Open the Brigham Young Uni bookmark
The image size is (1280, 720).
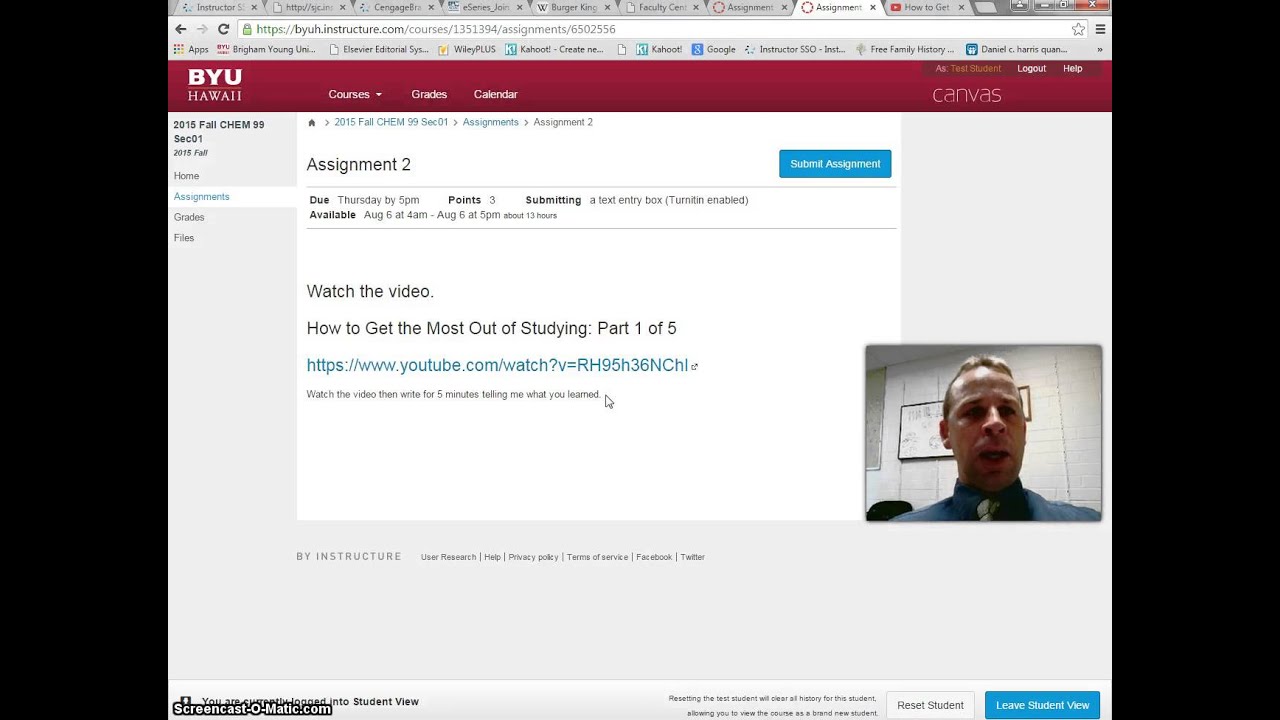tap(266, 49)
